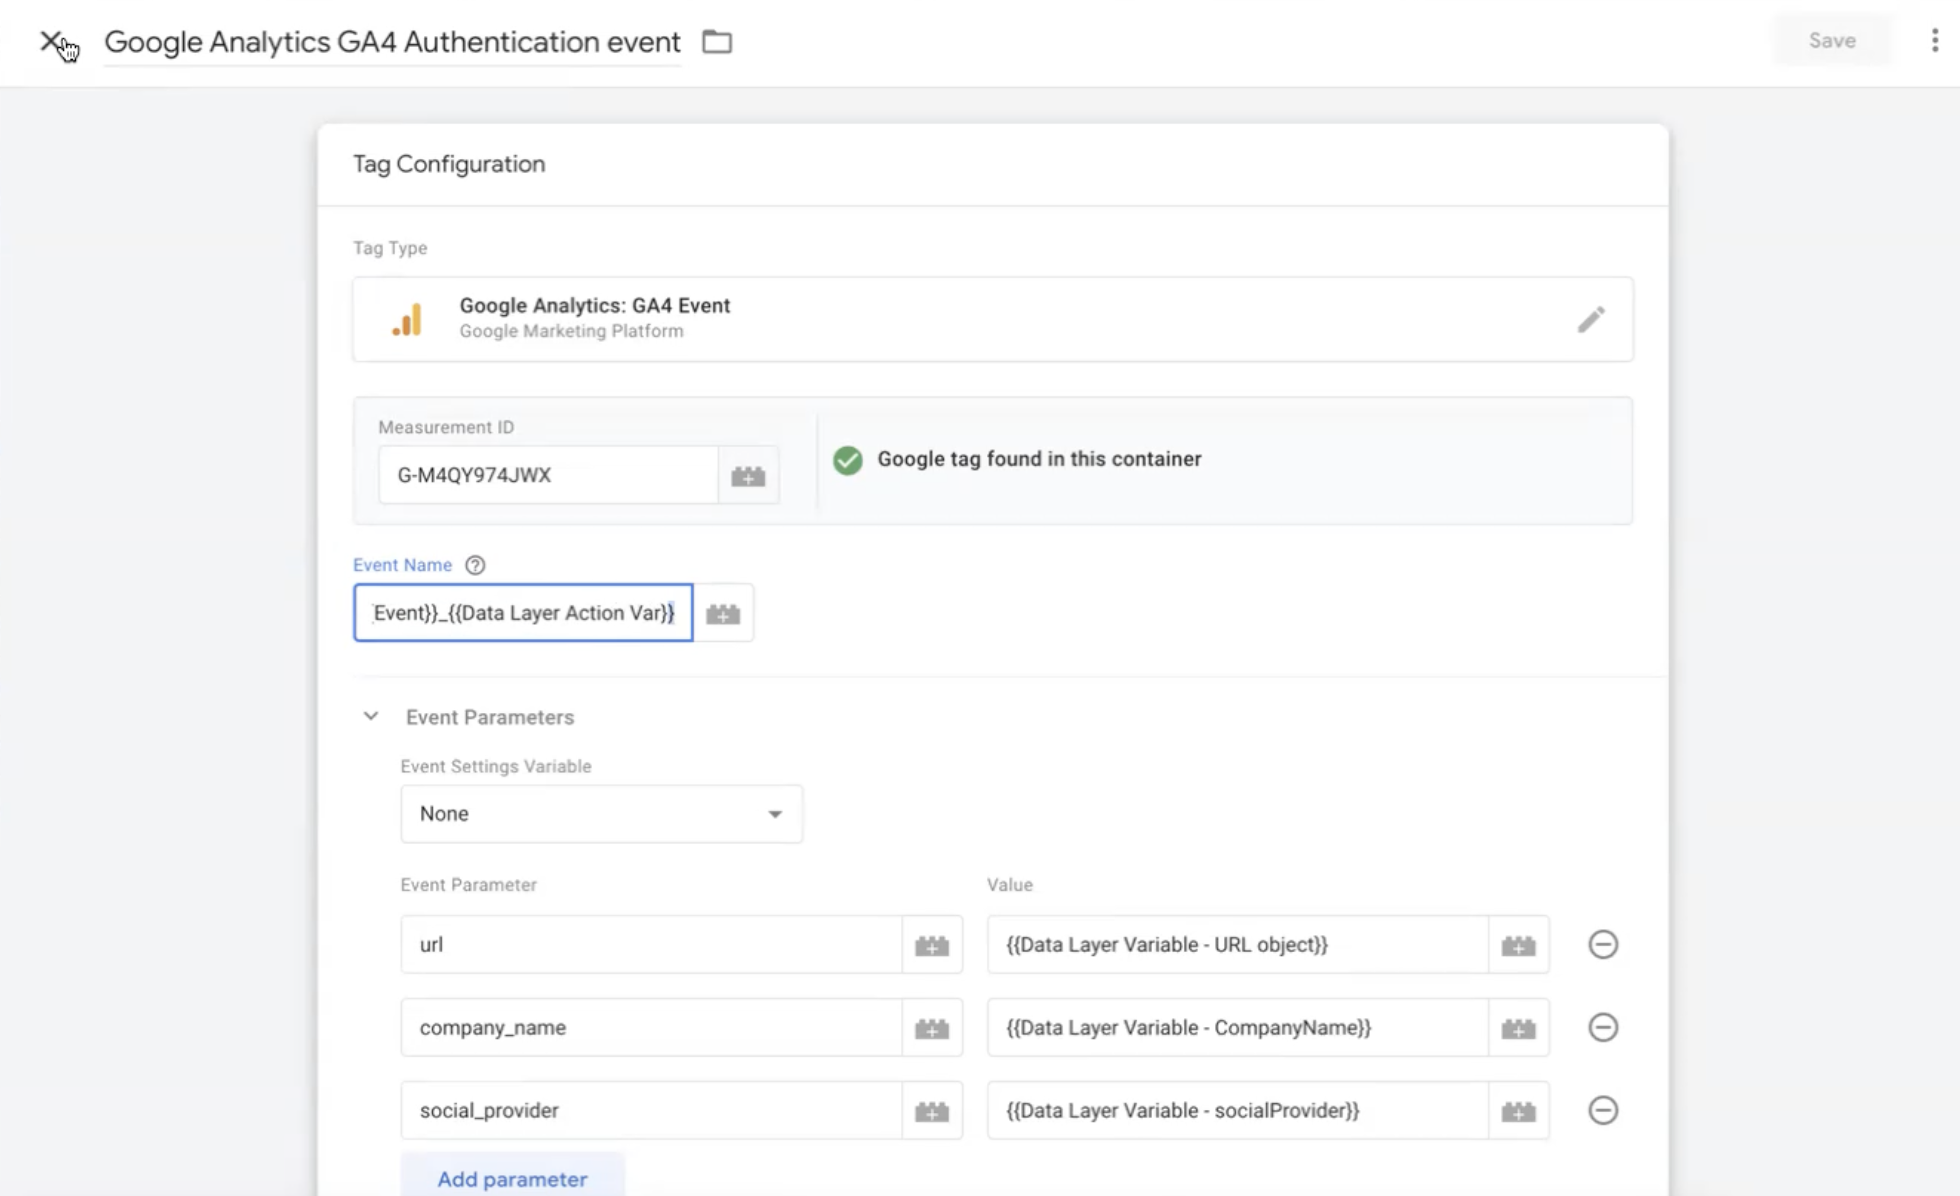Open variable picker next to Event Name

[723, 613]
